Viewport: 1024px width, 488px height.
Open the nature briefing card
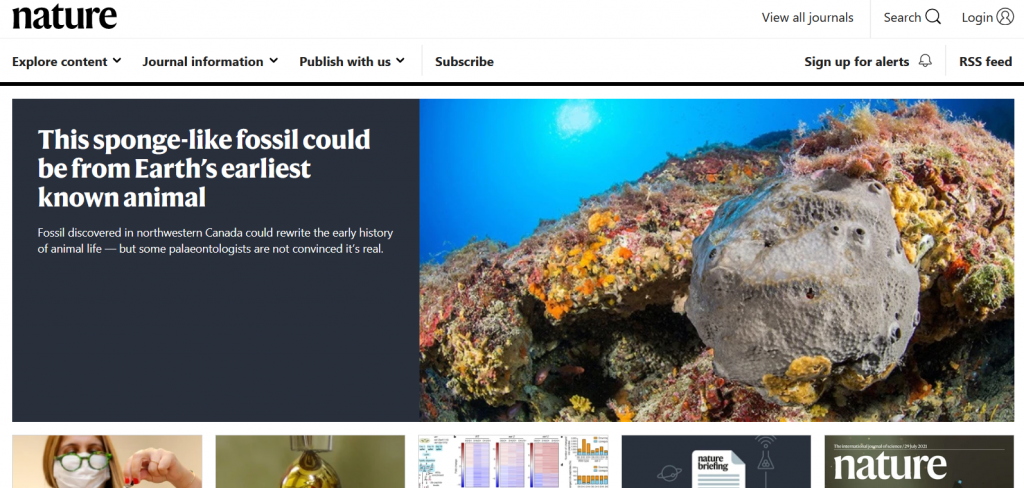pos(716,461)
